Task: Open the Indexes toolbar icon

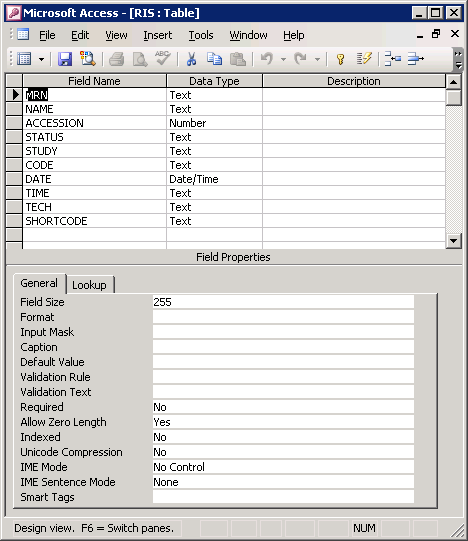Action: click(364, 59)
